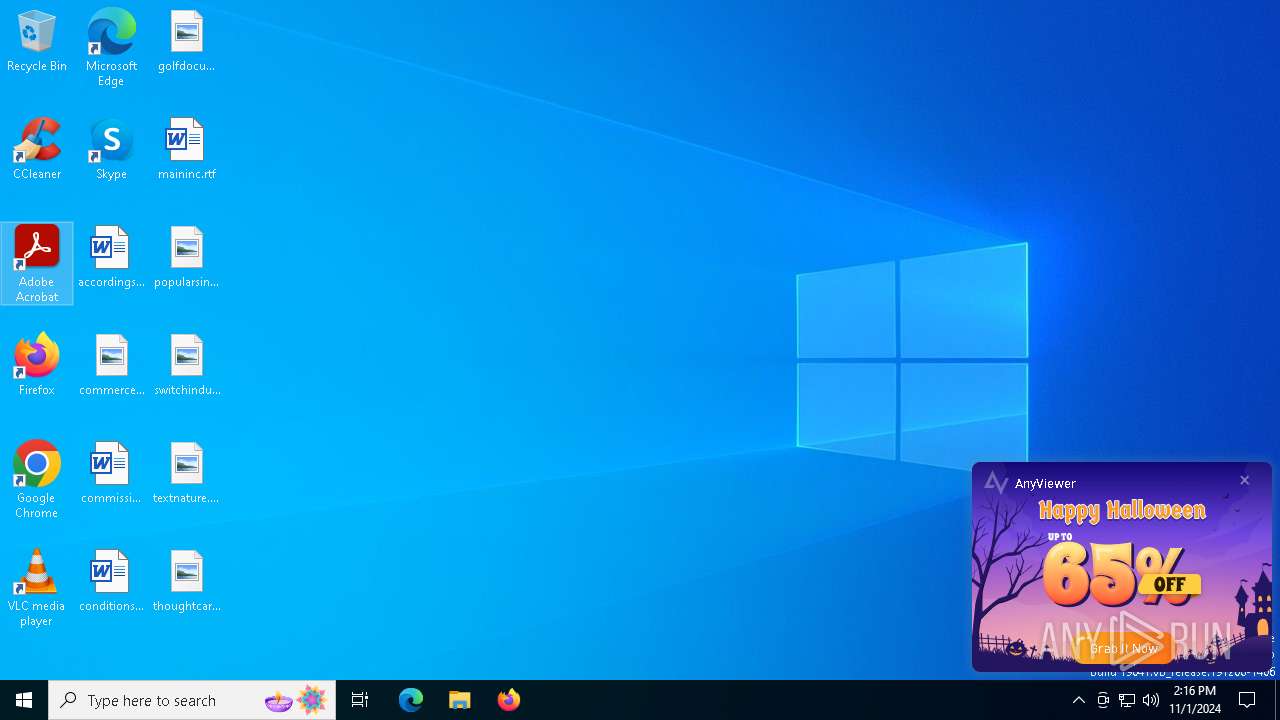
Task: Click the Grab It Now button
Action: pos(1123,649)
